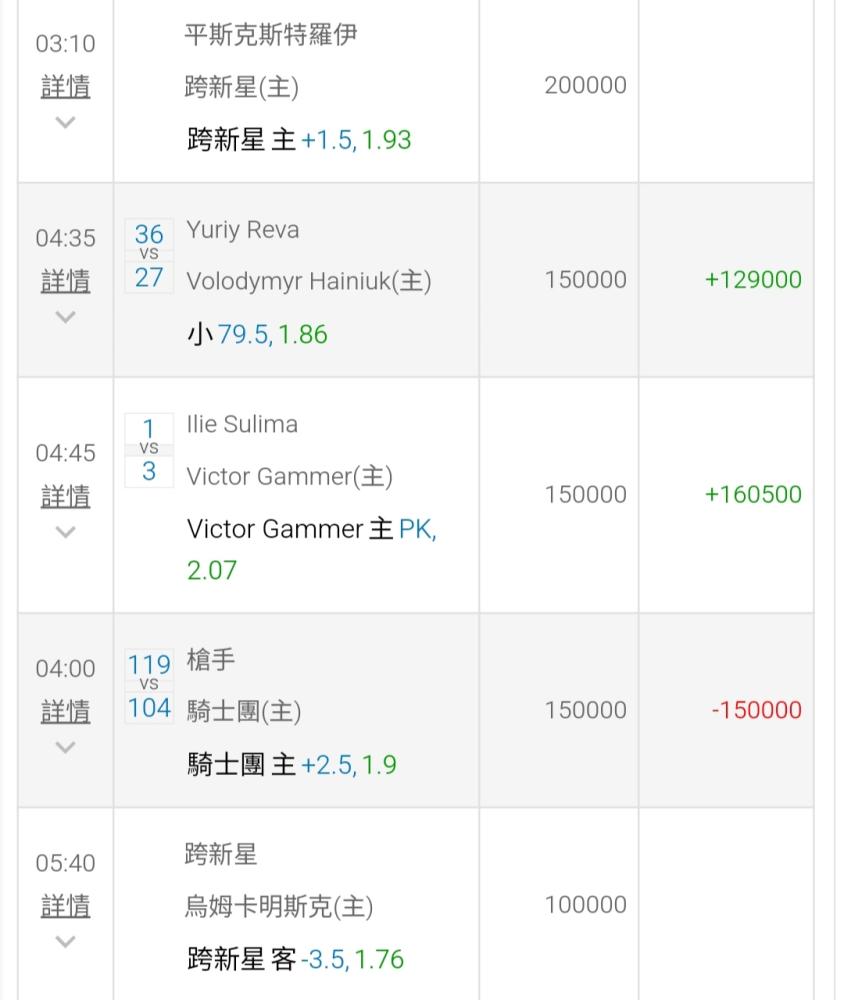844x1000 pixels.
Task: Open 詳情 link for the 05:40 bet
Action: (x=66, y=906)
